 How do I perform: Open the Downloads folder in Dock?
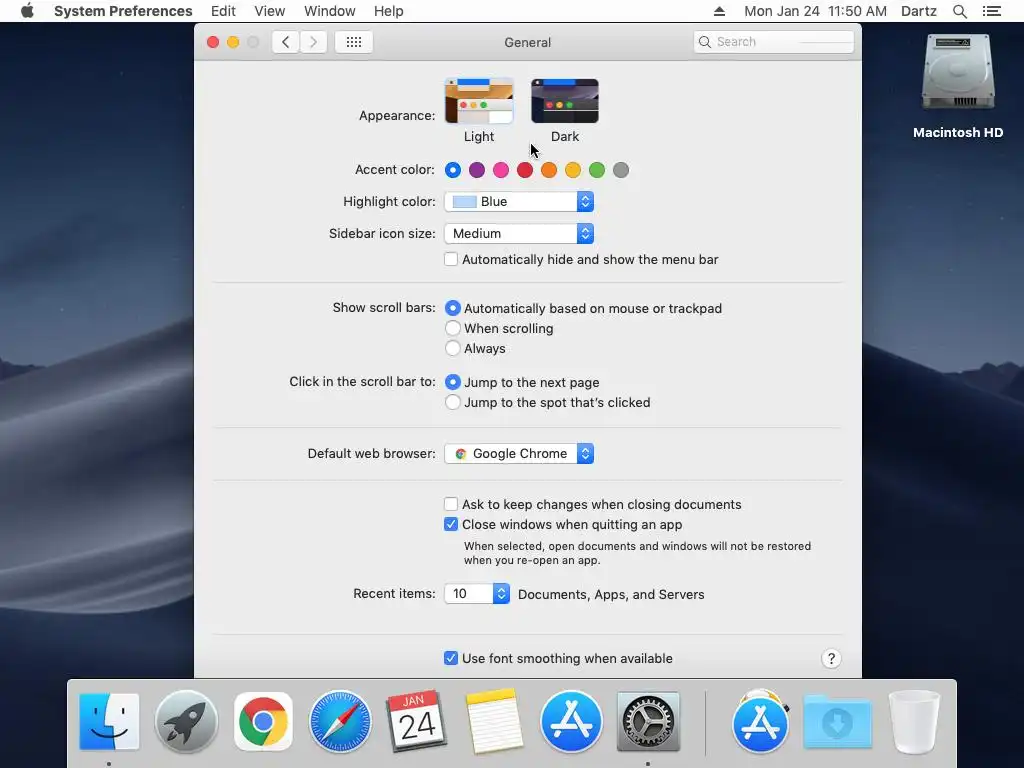(x=837, y=722)
